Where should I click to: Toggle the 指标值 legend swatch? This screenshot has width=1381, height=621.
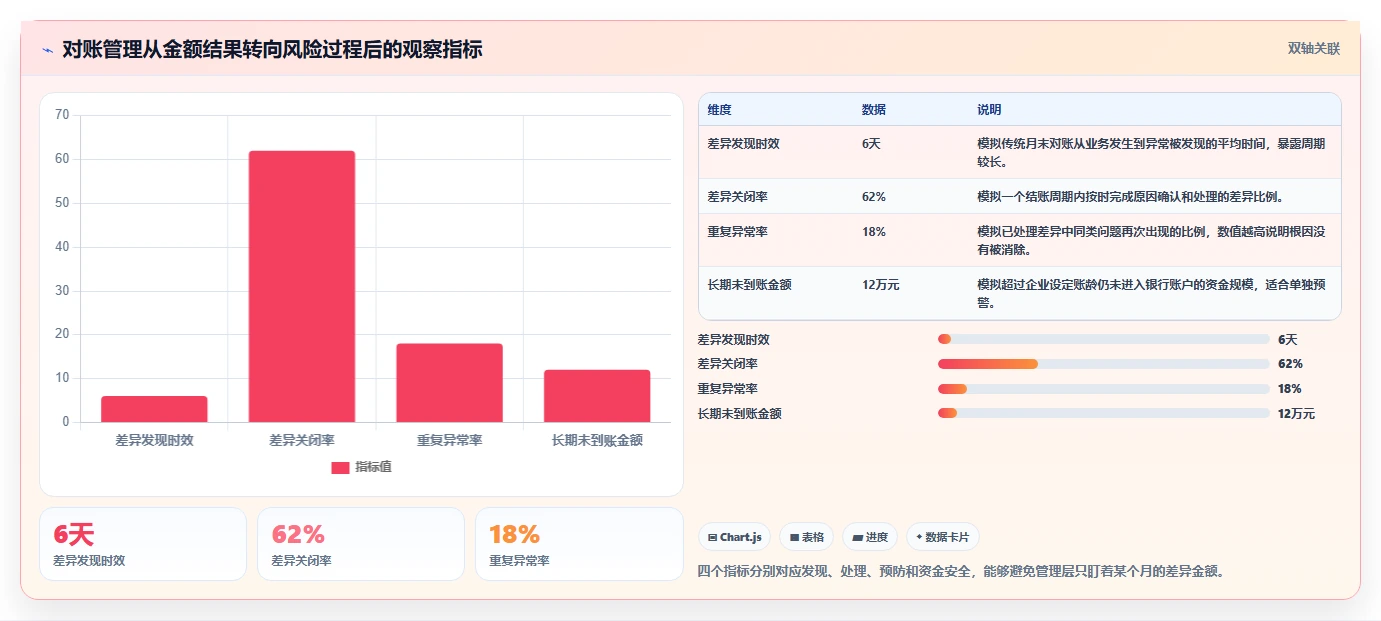(x=340, y=467)
